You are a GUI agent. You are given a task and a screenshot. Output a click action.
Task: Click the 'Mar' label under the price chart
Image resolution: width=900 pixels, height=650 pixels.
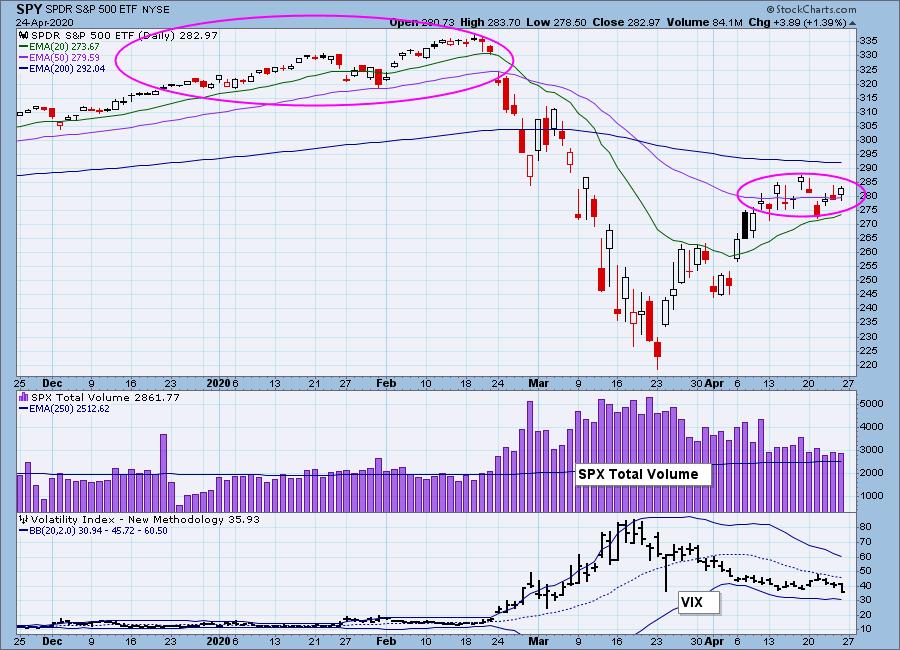tap(538, 383)
